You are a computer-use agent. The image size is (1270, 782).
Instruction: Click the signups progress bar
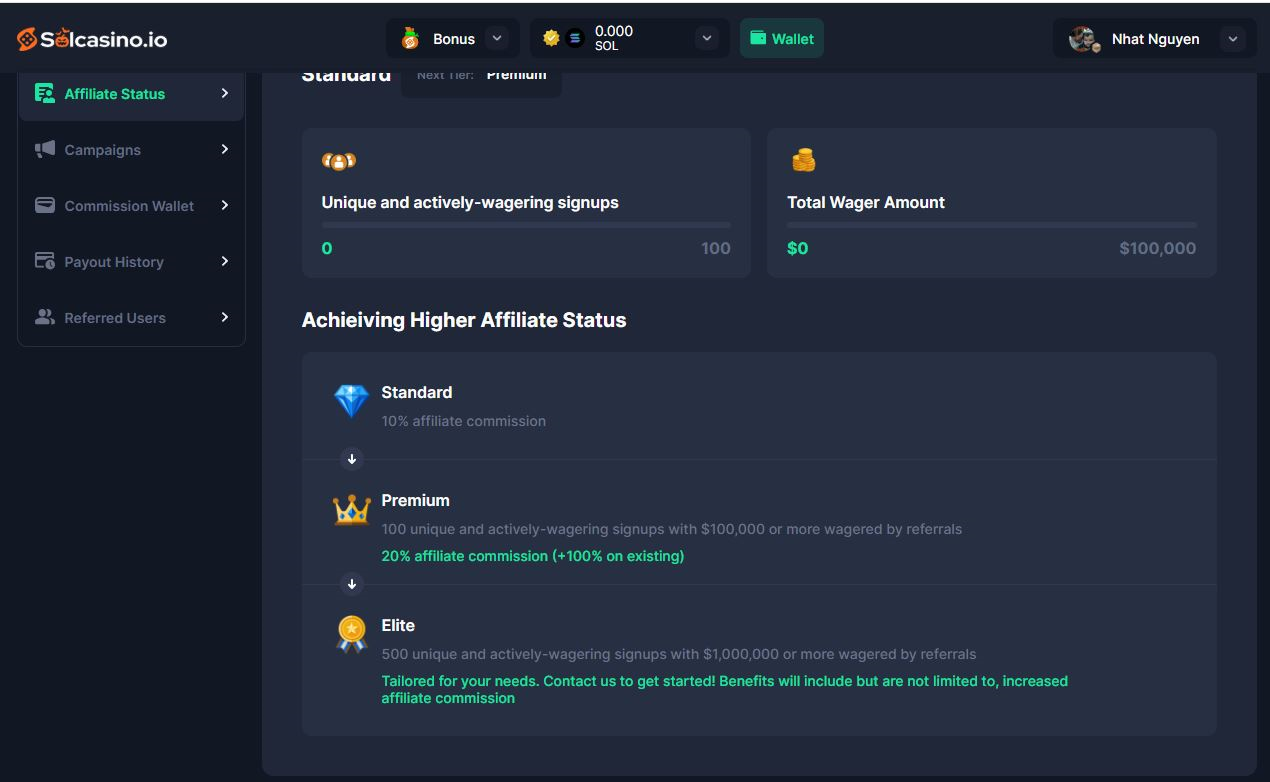click(526, 225)
